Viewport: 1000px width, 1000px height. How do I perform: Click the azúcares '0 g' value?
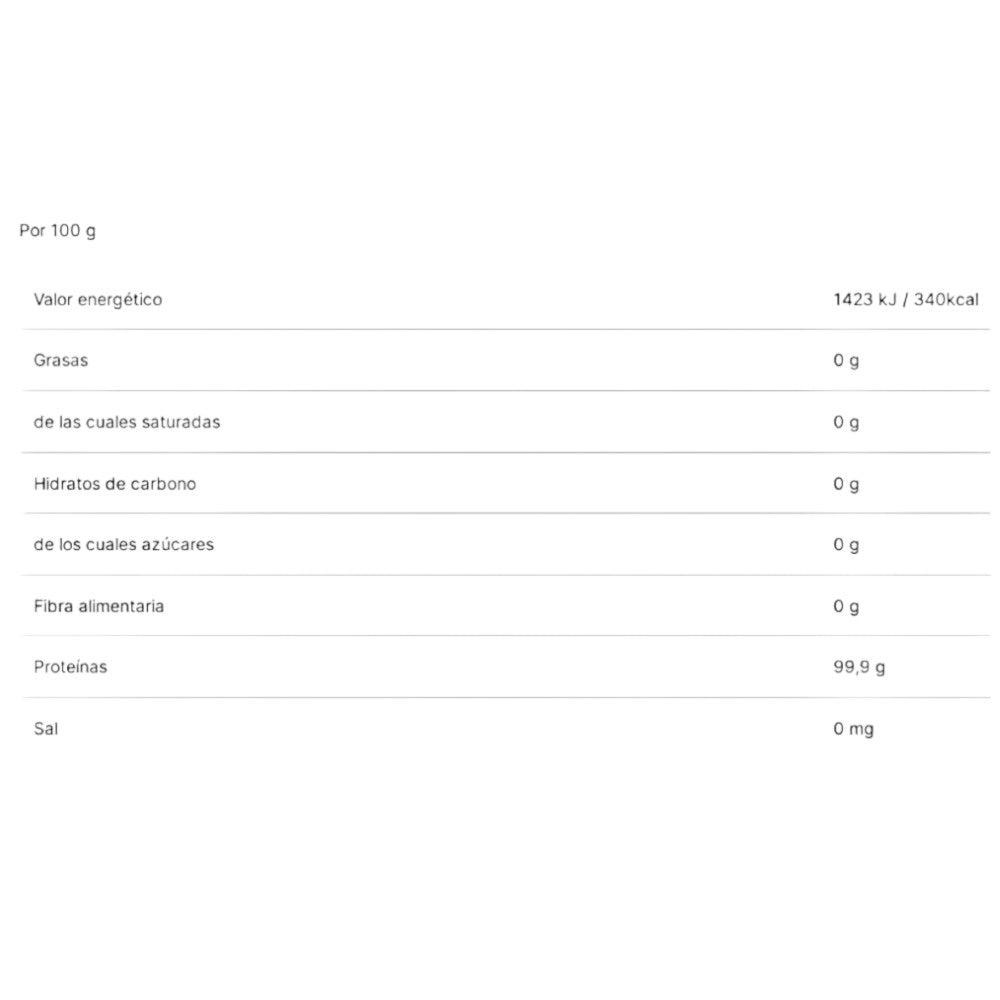pyautogui.click(x=846, y=545)
